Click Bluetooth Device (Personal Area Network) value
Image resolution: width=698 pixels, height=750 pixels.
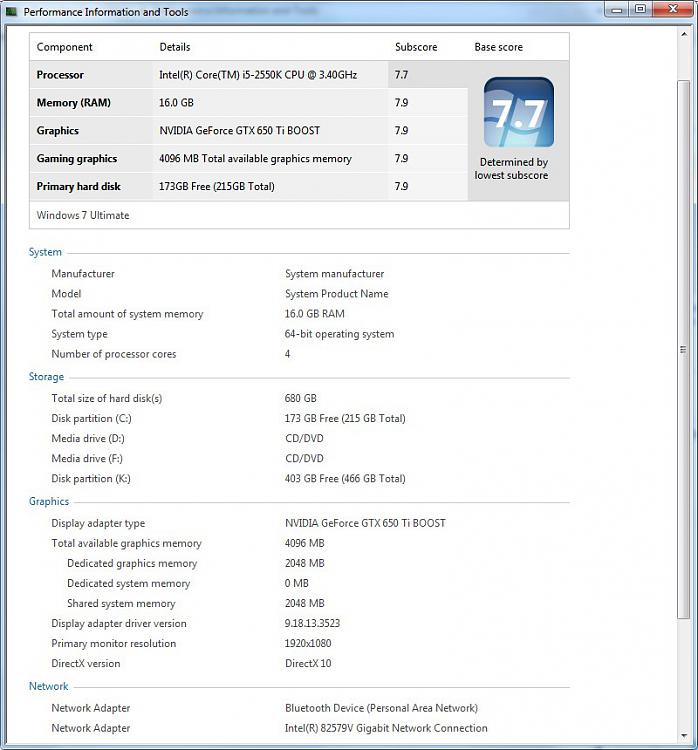tap(381, 708)
